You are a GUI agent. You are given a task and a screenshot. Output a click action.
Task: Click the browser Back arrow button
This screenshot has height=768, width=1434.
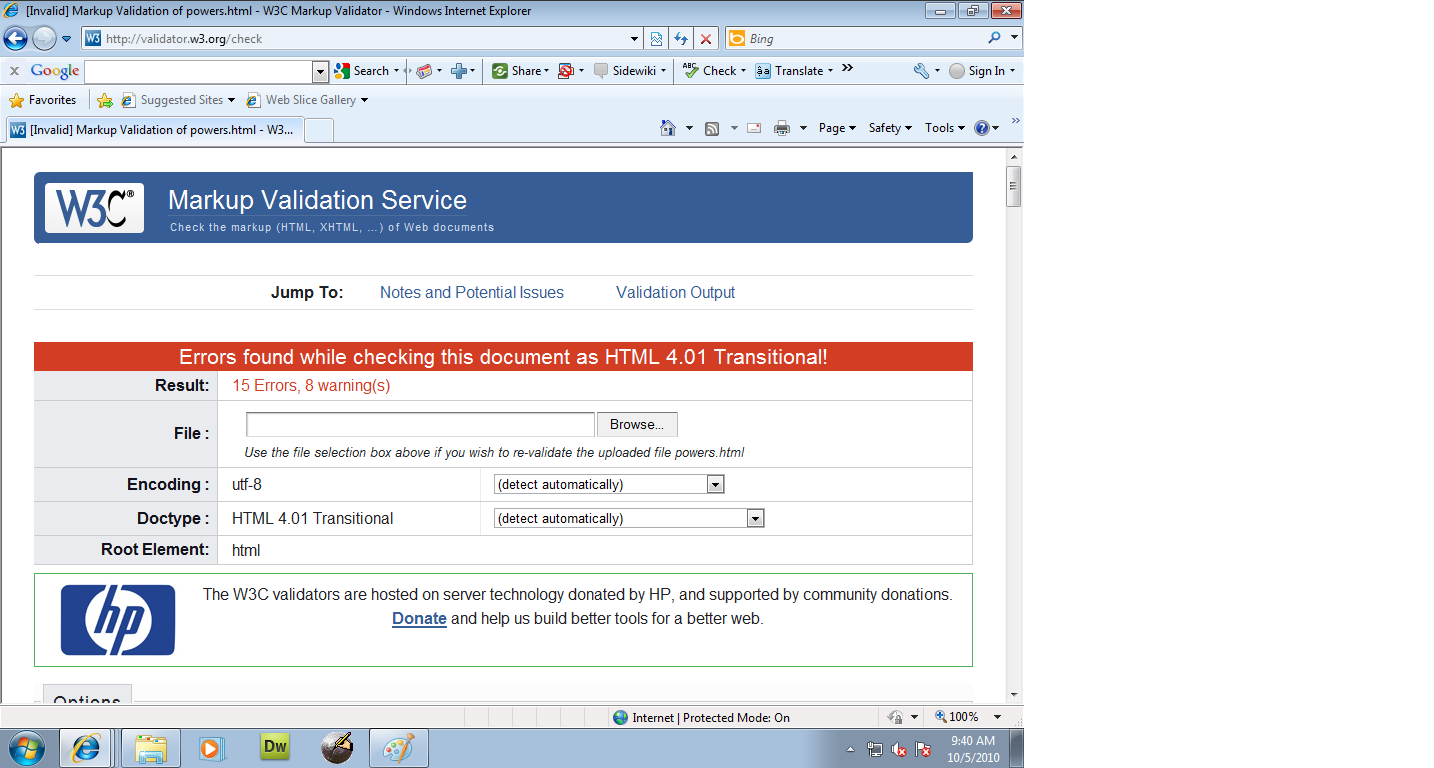click(x=16, y=39)
